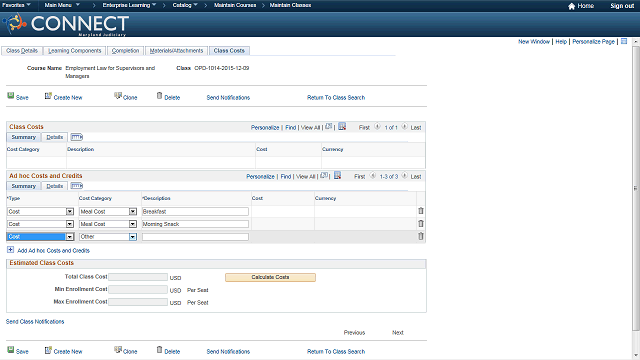
Task: Select Summary tab in Ad hoc Costs grid
Action: coord(24,186)
